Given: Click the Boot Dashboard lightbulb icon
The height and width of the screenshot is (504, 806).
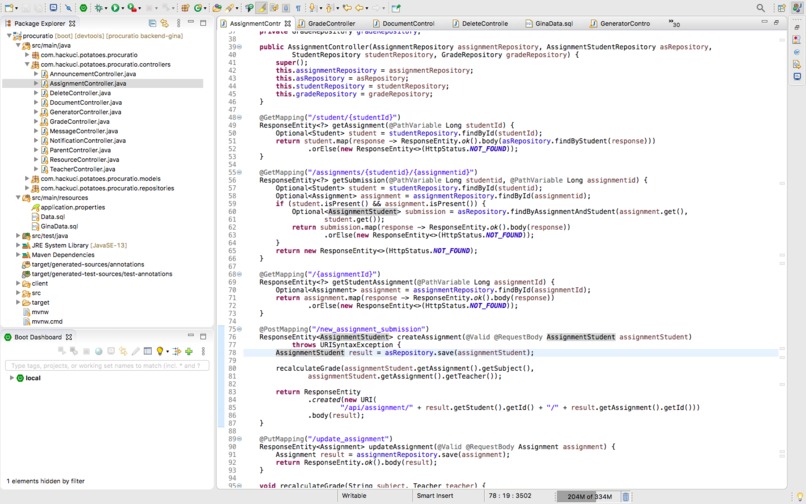Looking at the screenshot, I should click(160, 351).
